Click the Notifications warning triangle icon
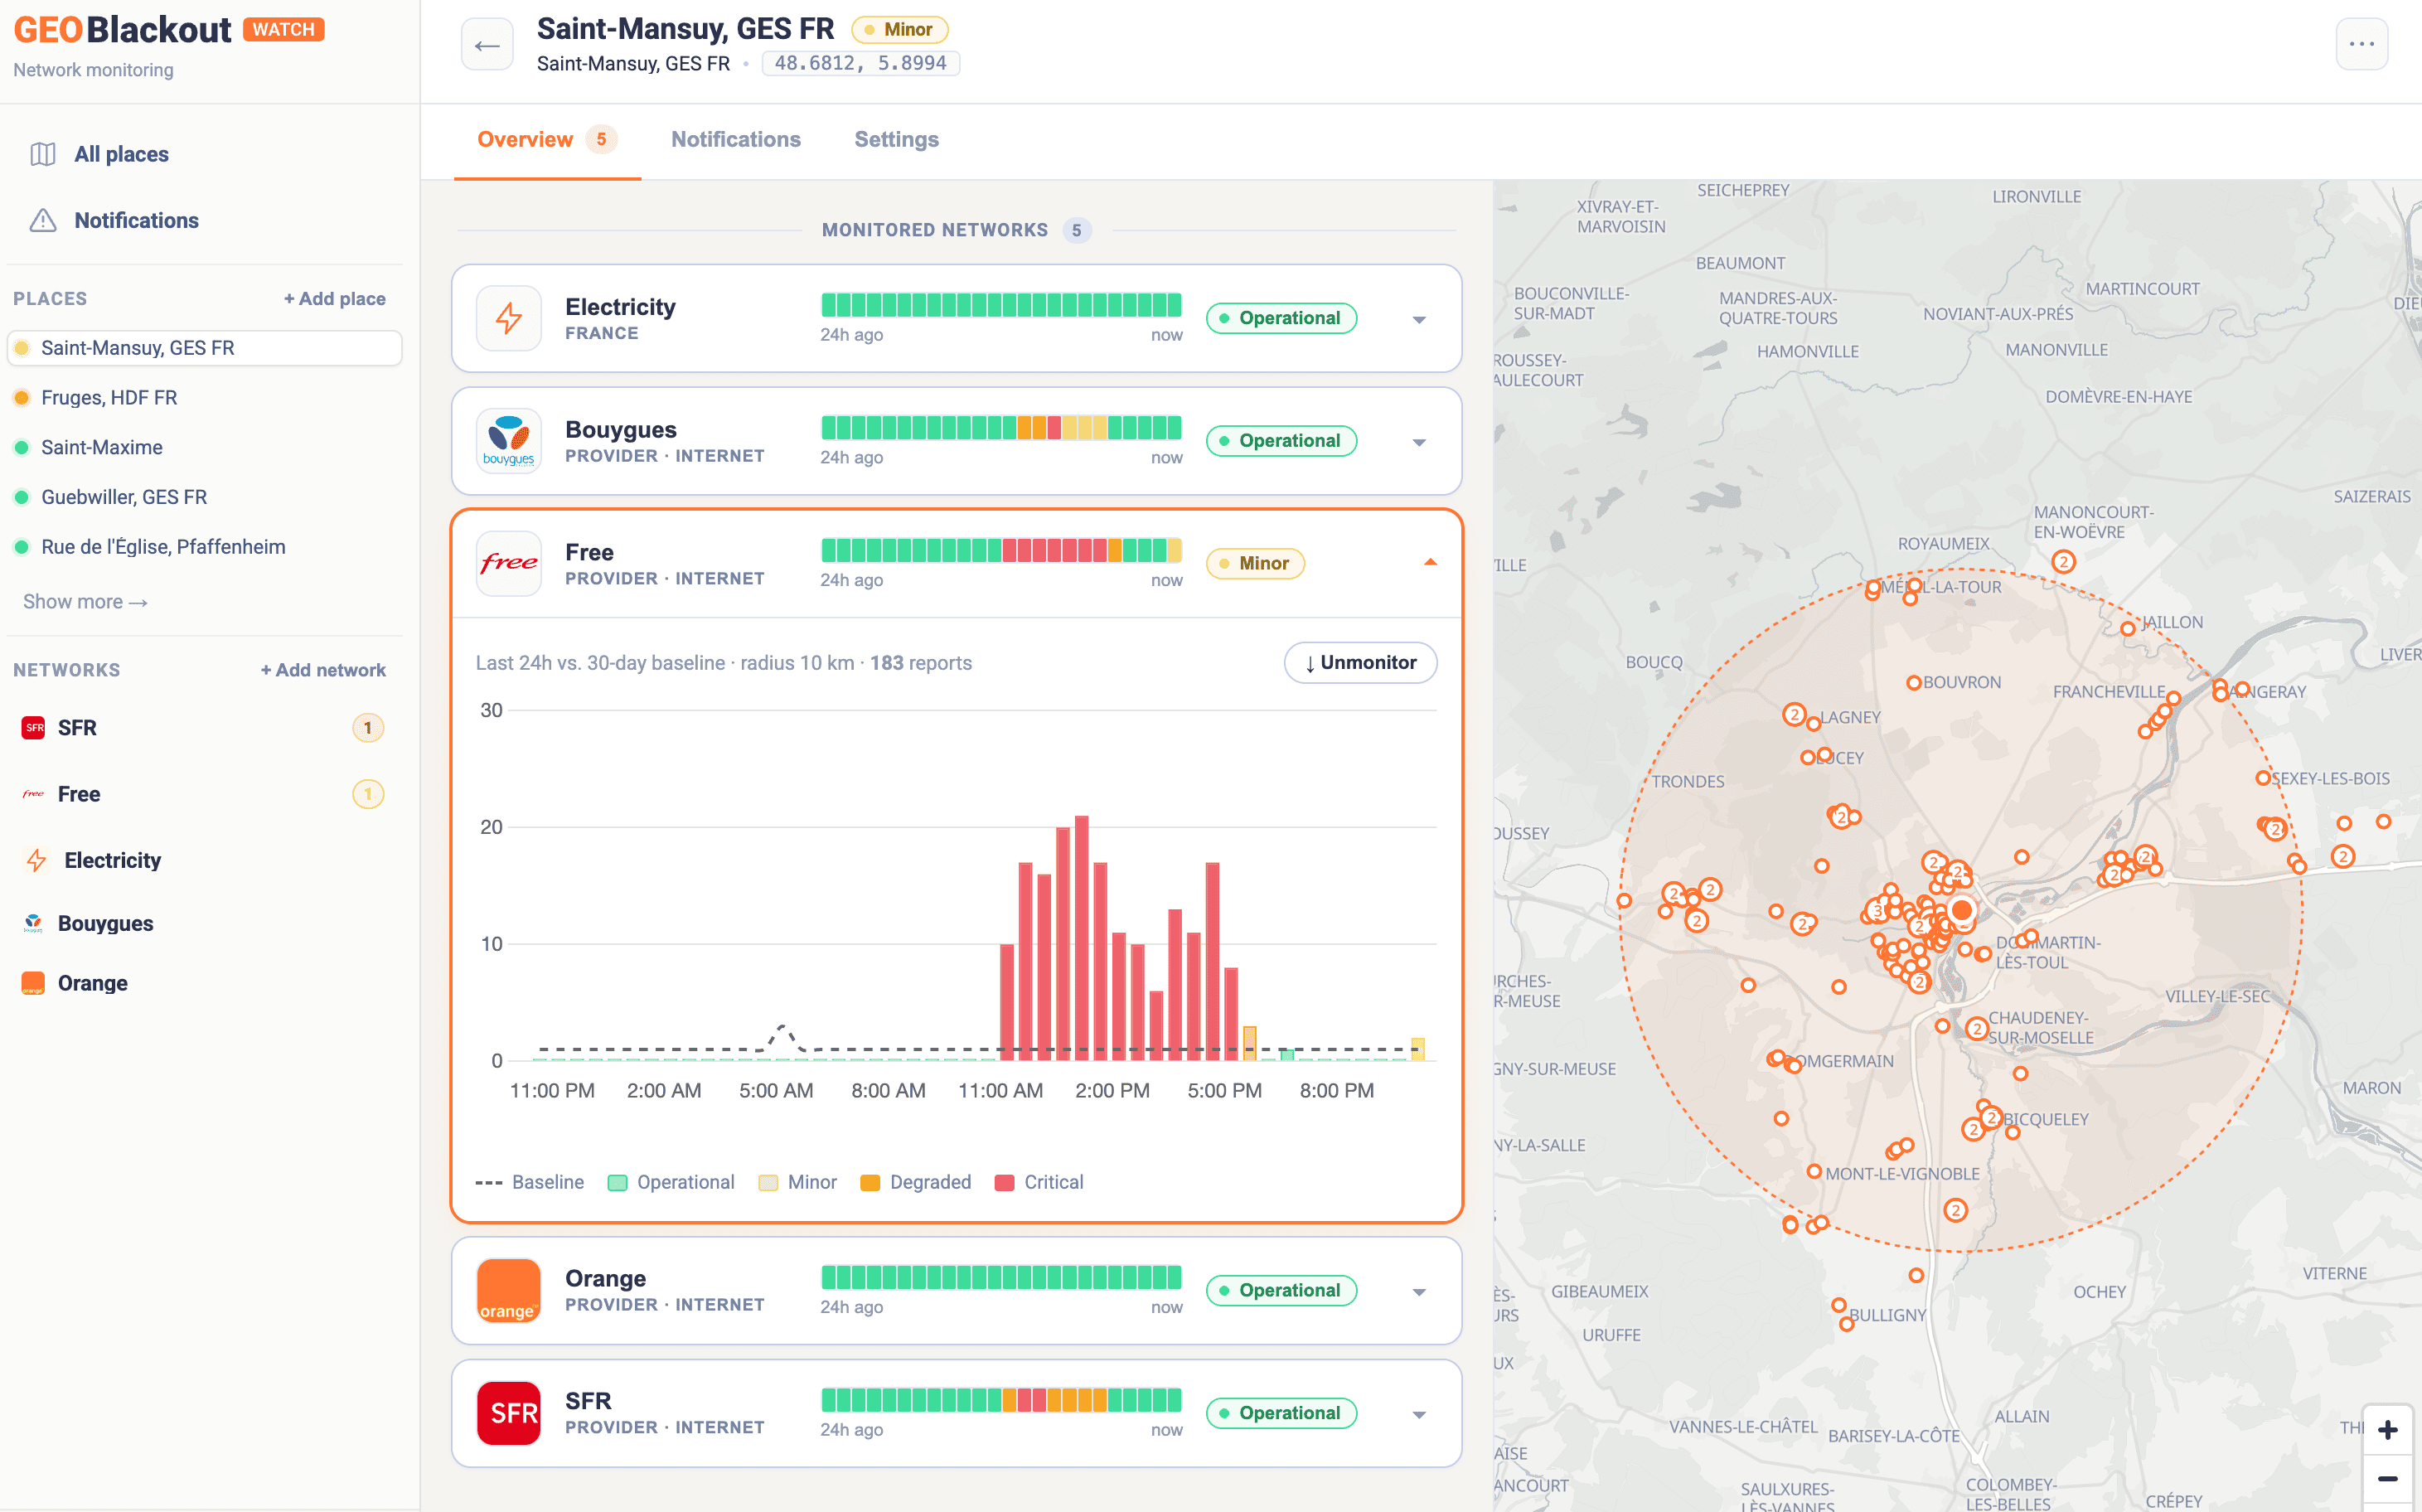 [x=43, y=220]
